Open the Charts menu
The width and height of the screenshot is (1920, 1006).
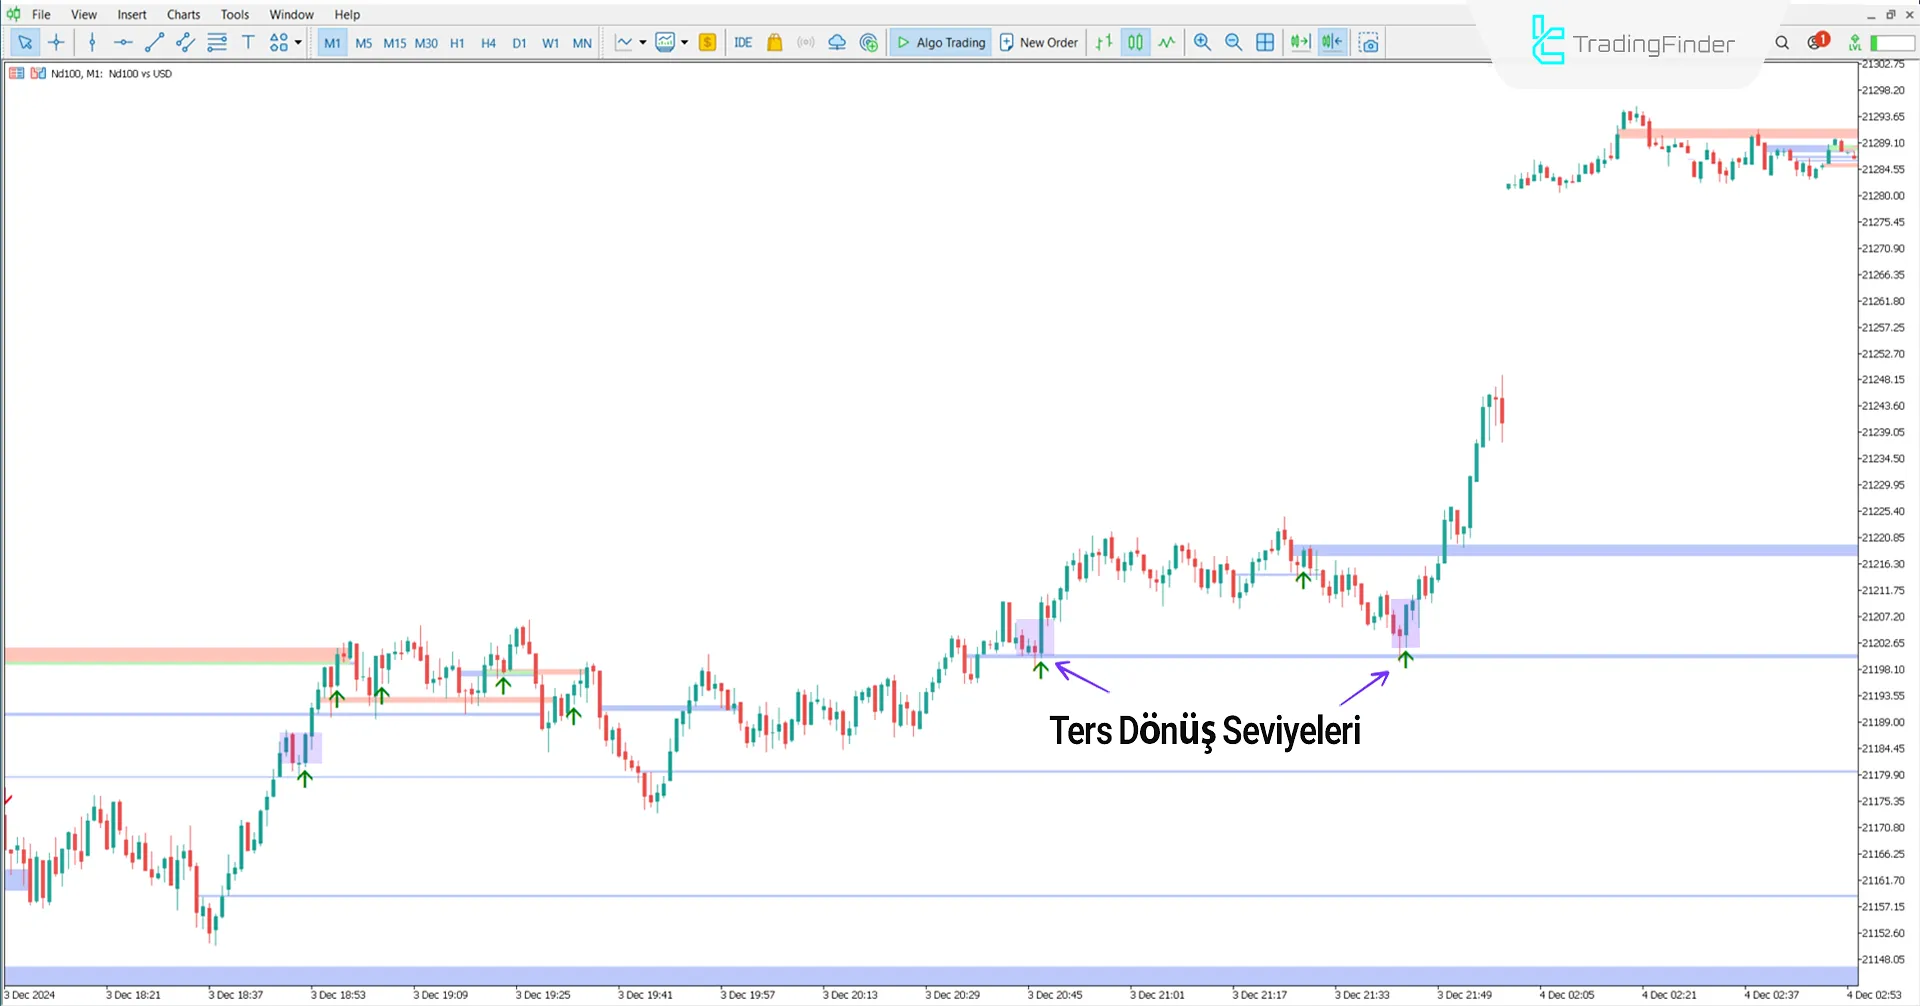(183, 14)
